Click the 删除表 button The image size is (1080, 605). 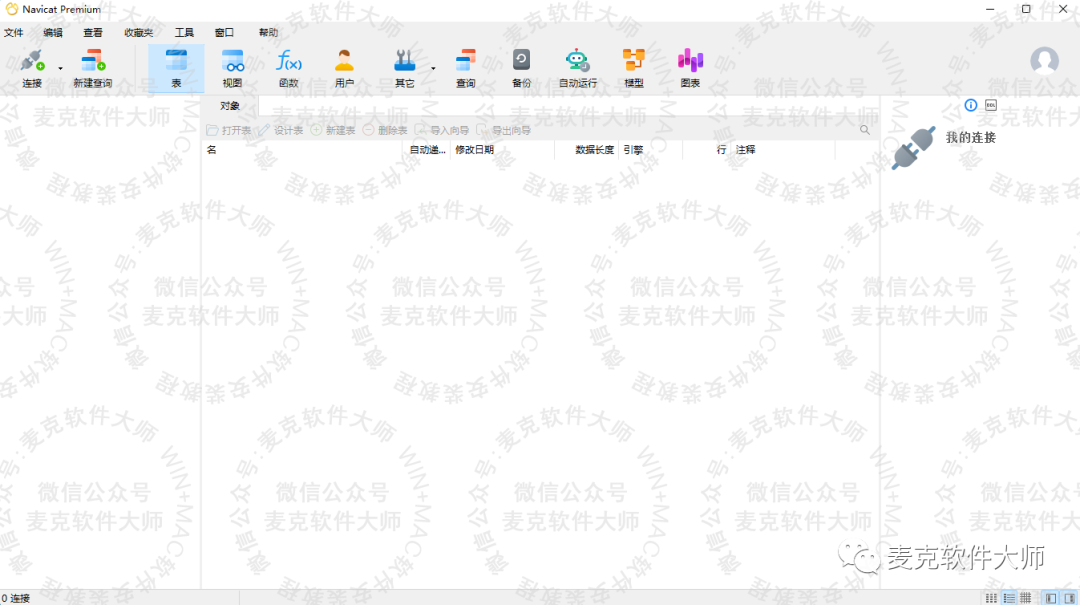[385, 130]
